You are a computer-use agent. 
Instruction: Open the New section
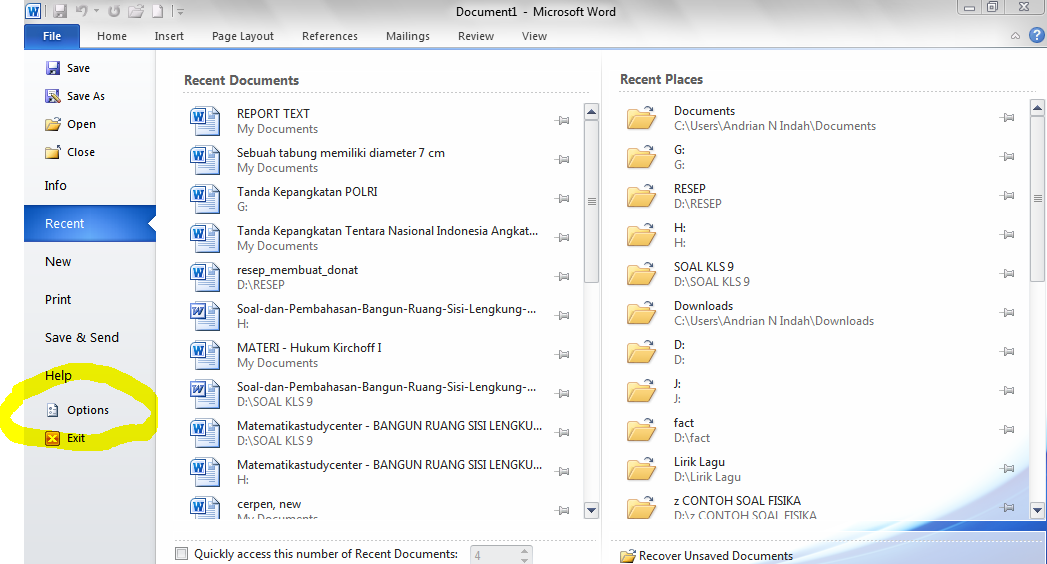(58, 262)
